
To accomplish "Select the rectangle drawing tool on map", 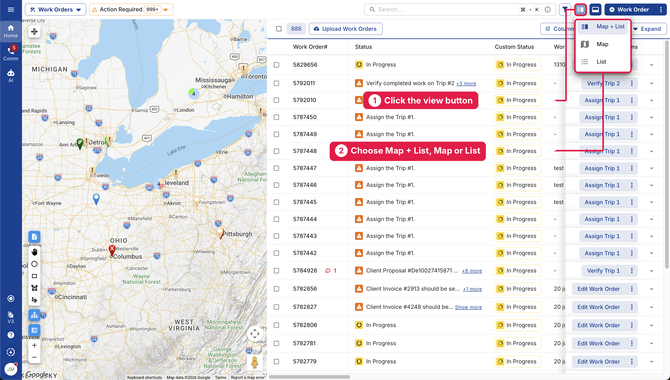I will (x=35, y=276).
